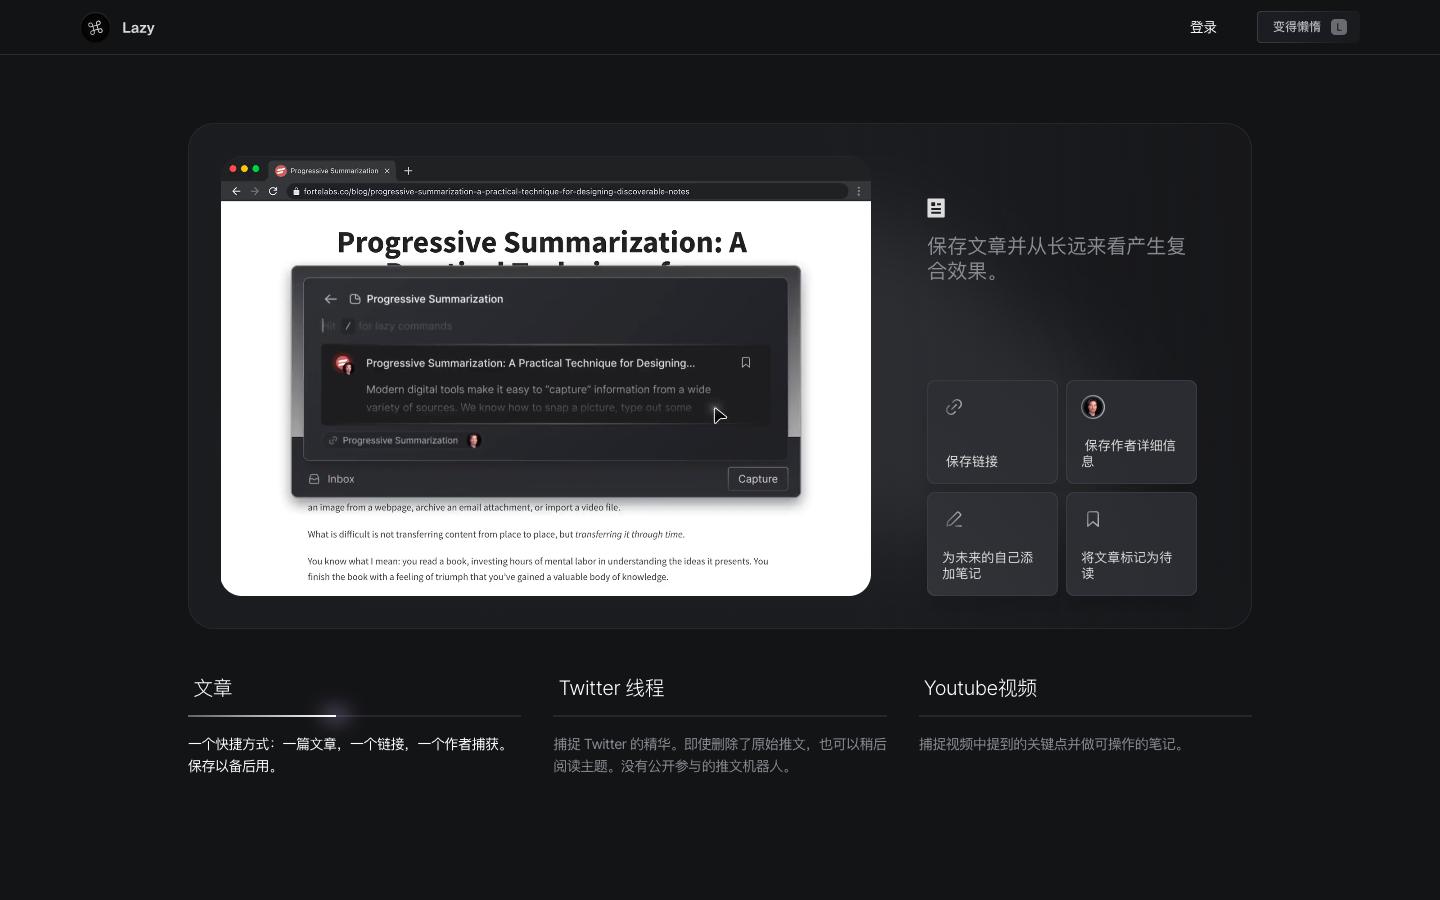Viewport: 1440px width, 900px height.
Task: Click the article document icon above the headline
Action: point(936,208)
